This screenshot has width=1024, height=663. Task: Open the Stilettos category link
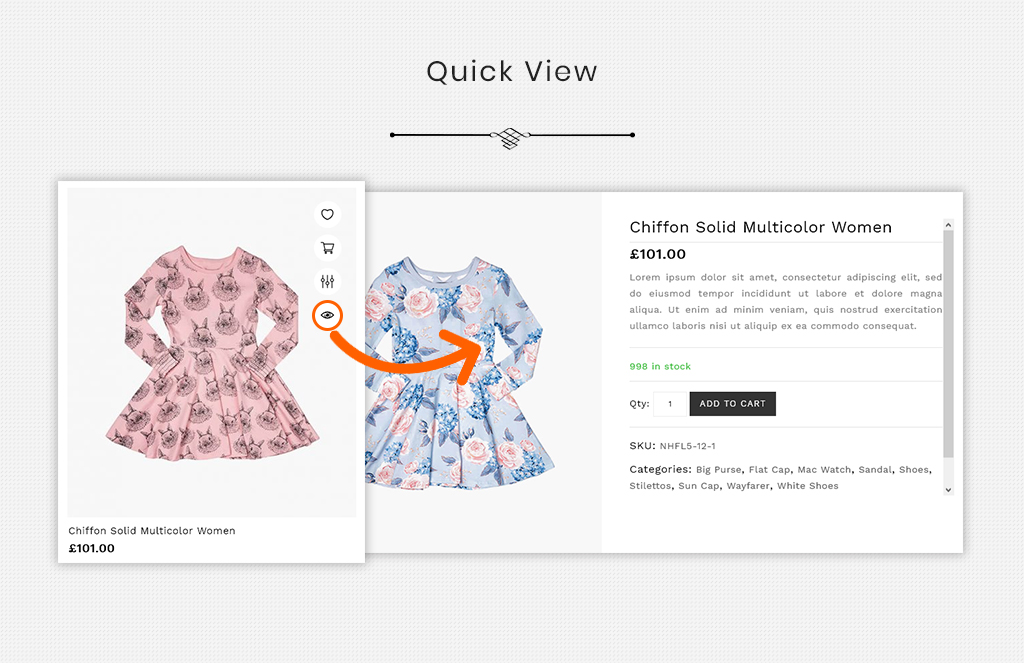coord(650,486)
